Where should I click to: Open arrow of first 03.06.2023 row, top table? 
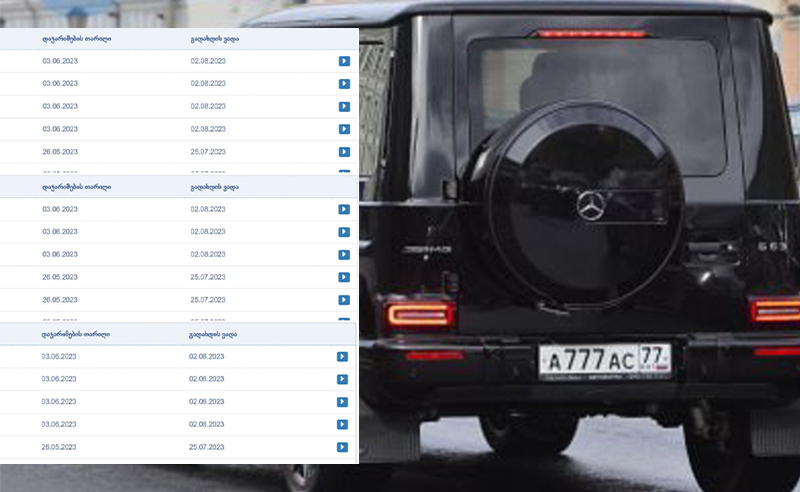pyautogui.click(x=344, y=61)
